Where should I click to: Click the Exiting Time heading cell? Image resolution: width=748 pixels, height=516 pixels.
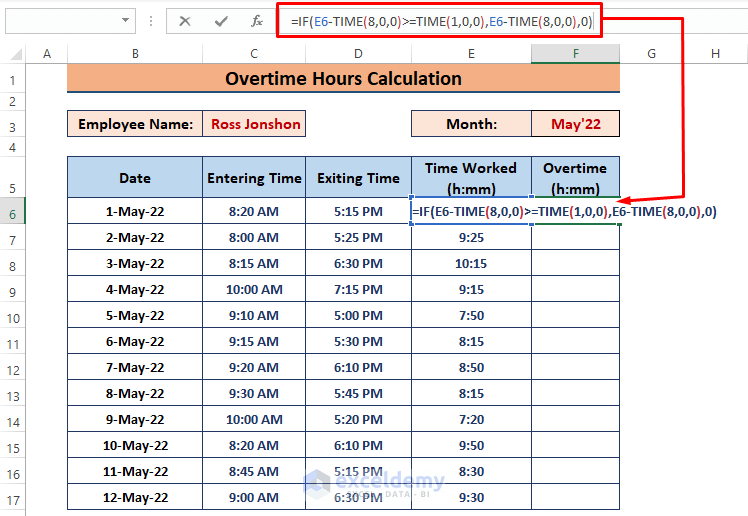click(x=358, y=177)
